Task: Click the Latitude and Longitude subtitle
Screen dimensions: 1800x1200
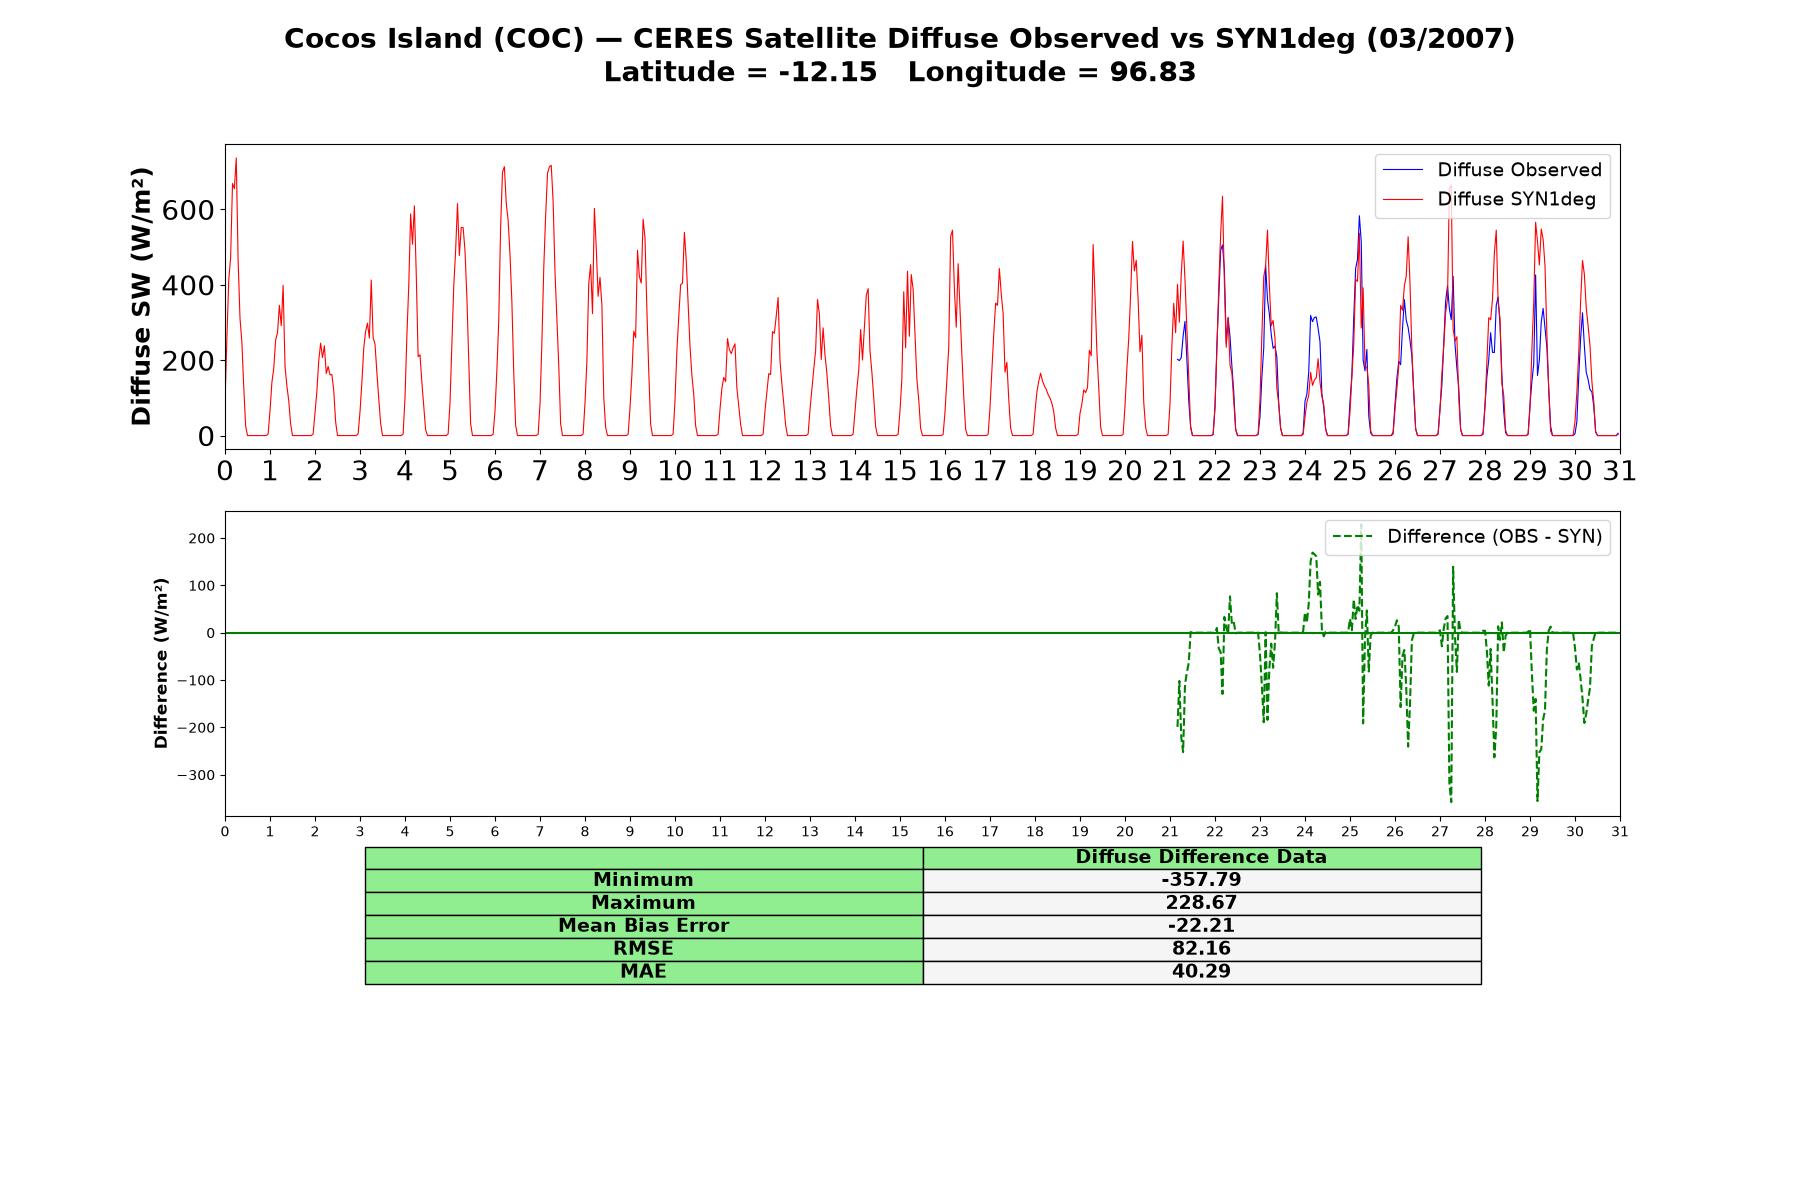Action: (900, 73)
